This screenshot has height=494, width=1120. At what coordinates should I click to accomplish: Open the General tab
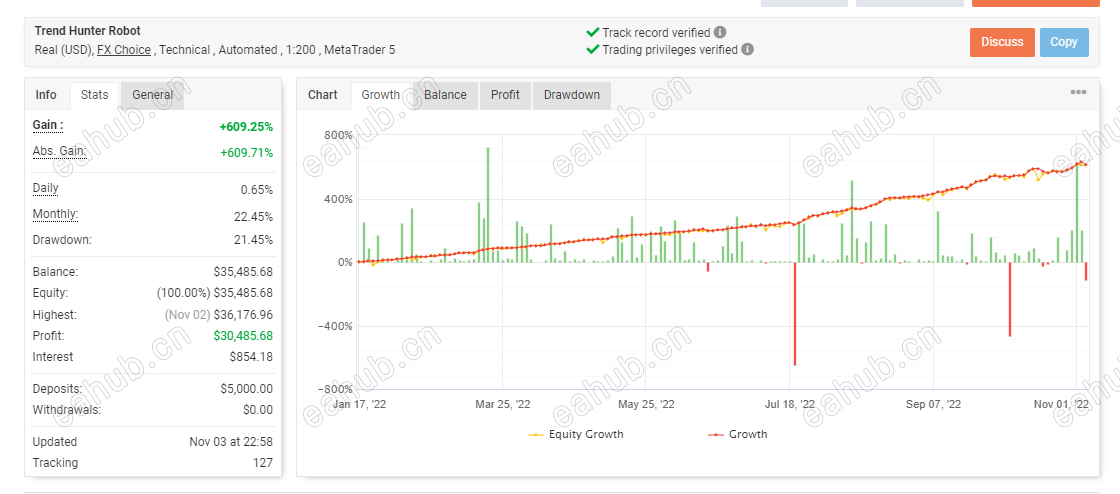coord(152,95)
